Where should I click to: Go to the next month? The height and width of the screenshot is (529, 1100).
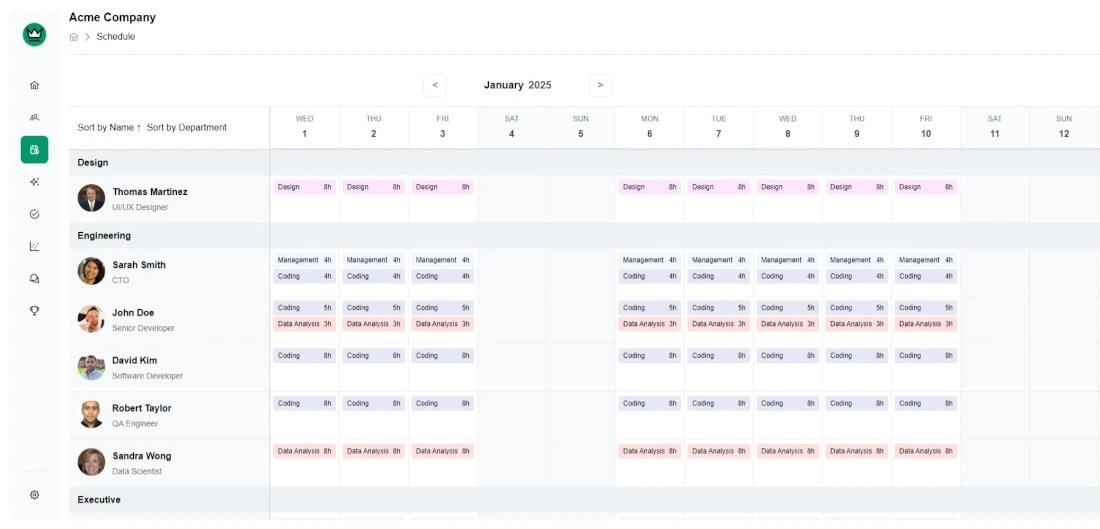[601, 85]
